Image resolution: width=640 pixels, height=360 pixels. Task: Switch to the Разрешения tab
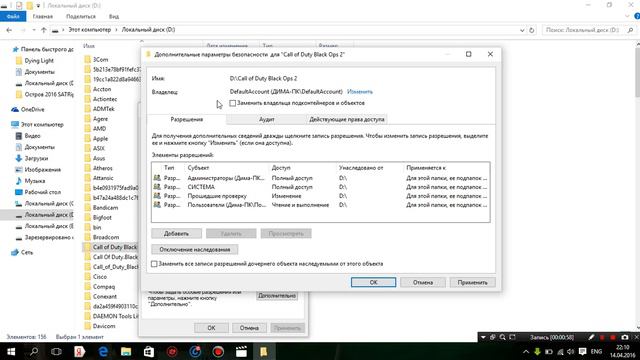187,119
